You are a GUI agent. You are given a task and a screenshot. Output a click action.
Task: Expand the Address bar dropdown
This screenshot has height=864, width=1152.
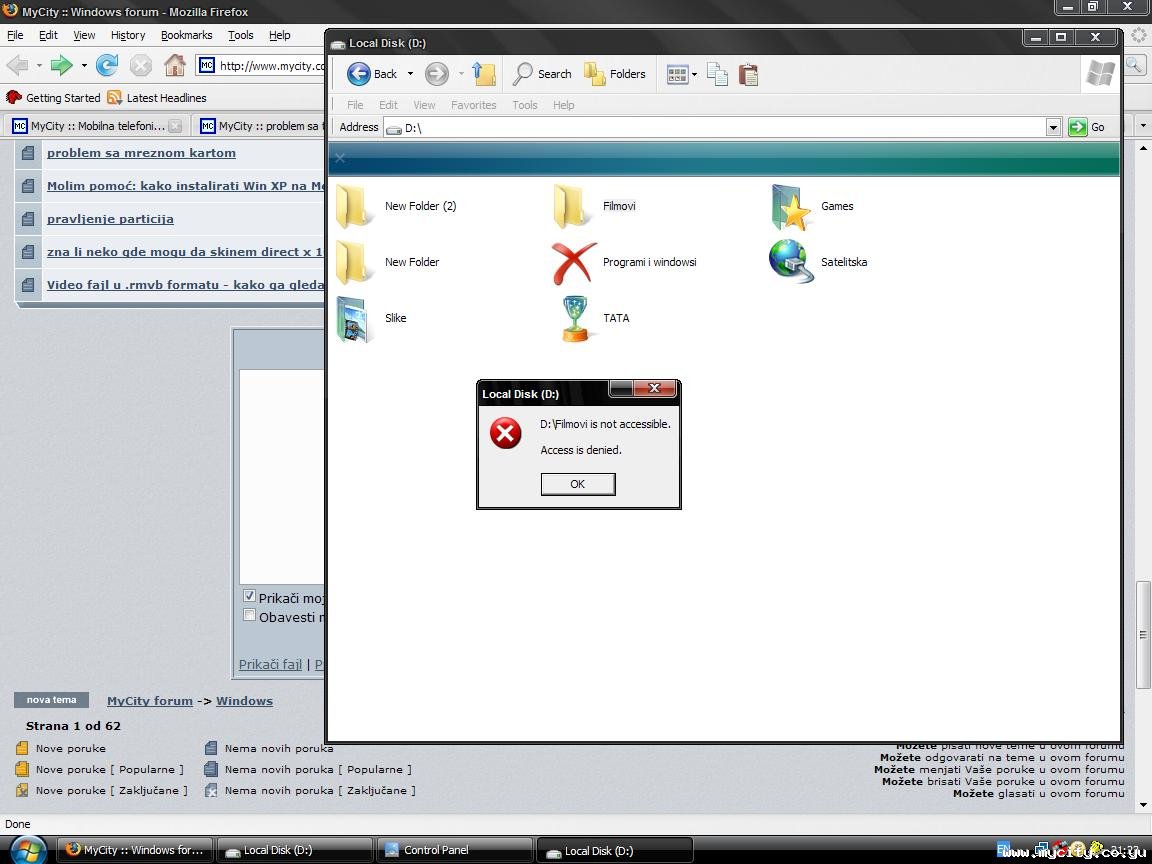pos(1053,127)
